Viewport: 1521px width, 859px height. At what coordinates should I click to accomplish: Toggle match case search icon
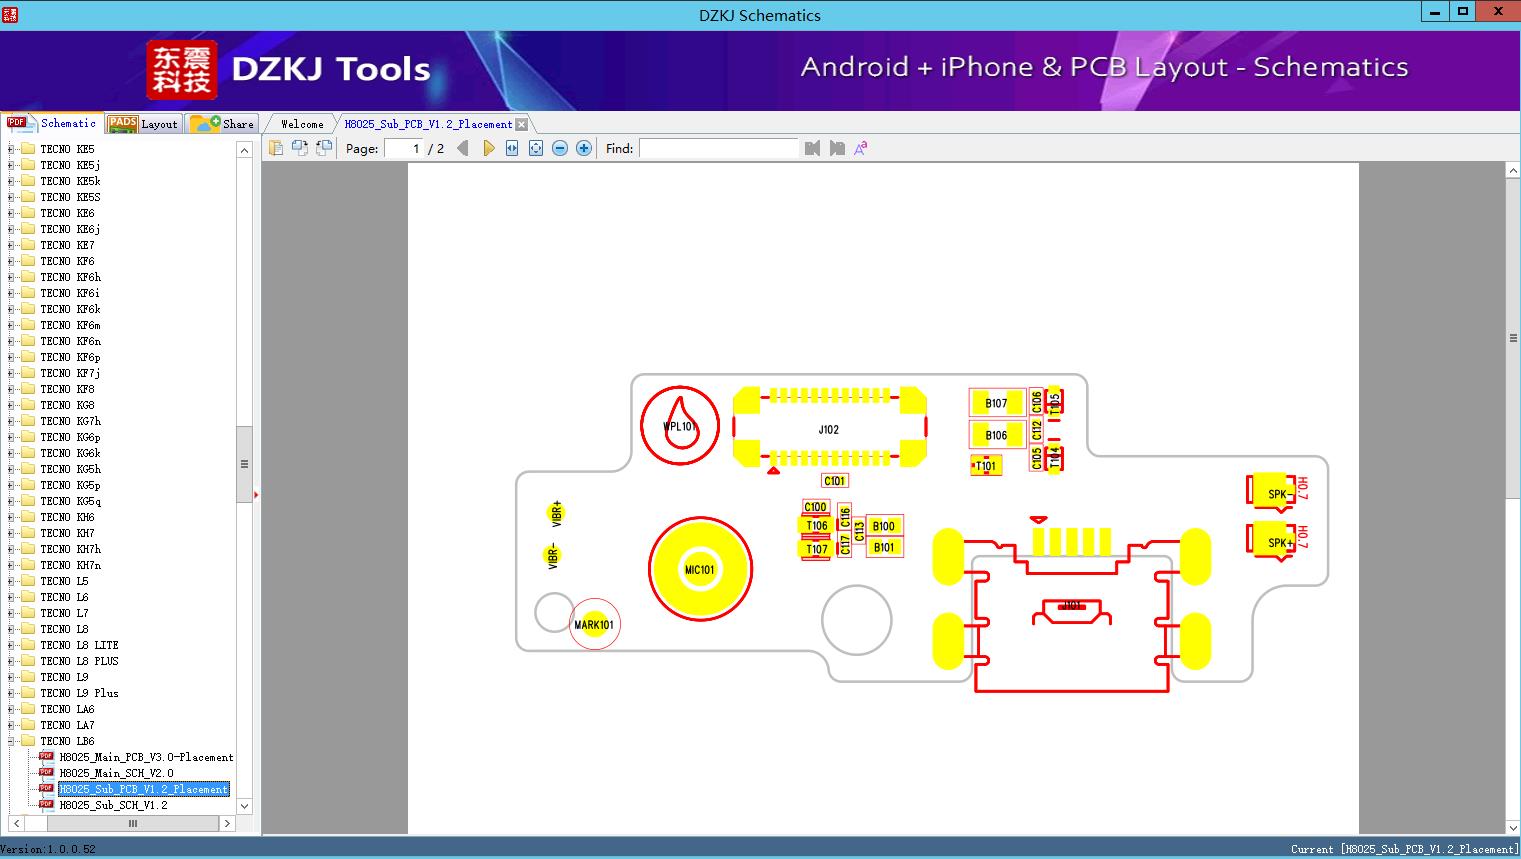coord(860,148)
